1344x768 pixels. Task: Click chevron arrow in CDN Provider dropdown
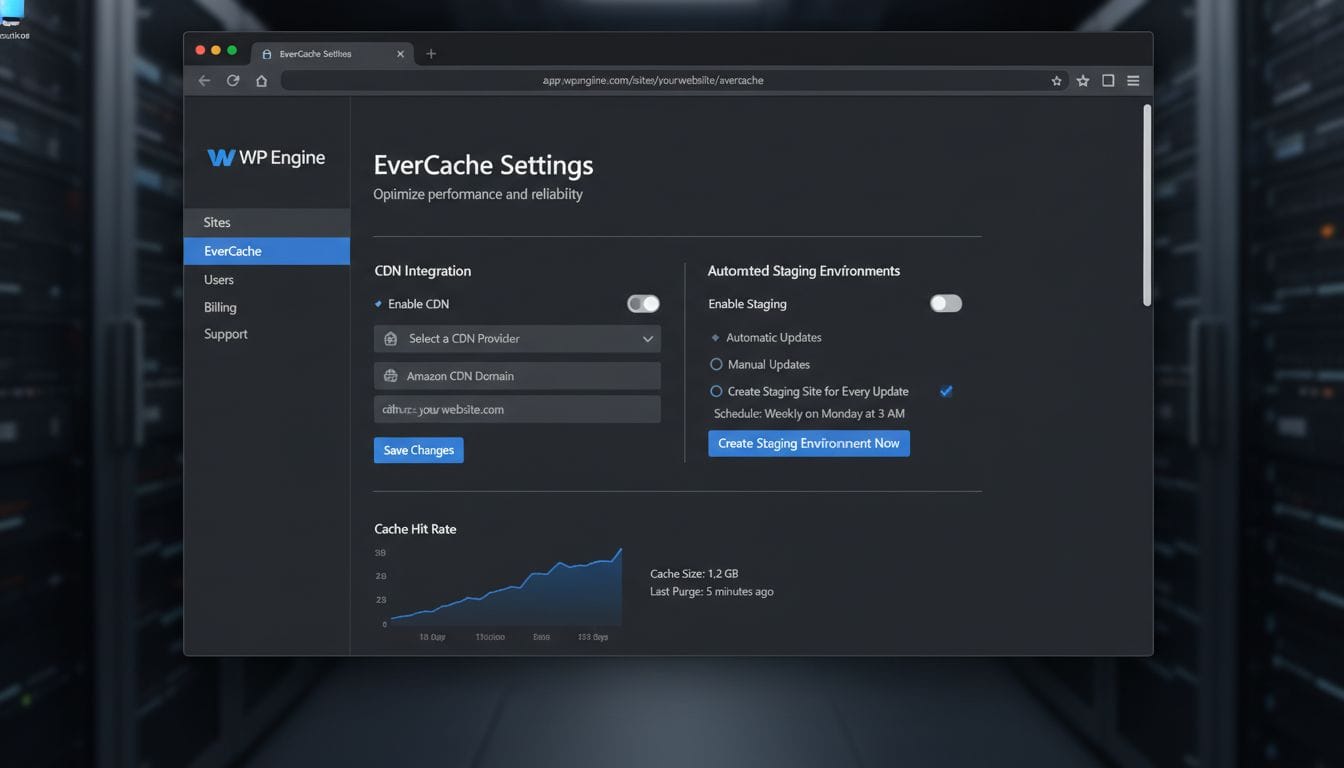(x=648, y=339)
